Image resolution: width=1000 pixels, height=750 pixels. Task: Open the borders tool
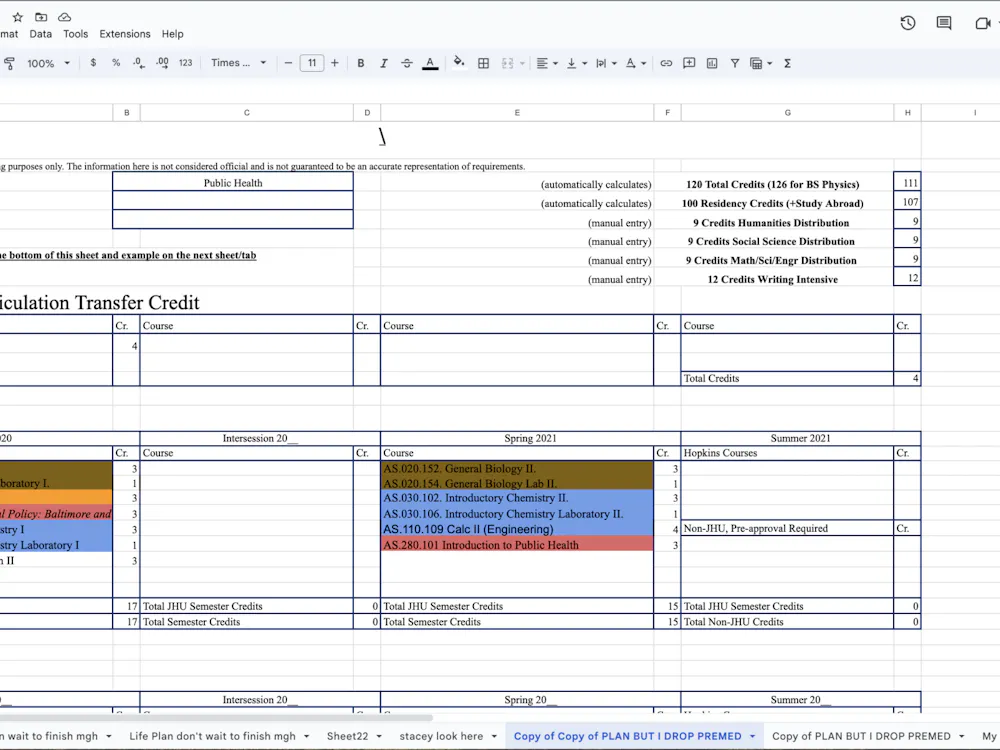click(x=483, y=63)
